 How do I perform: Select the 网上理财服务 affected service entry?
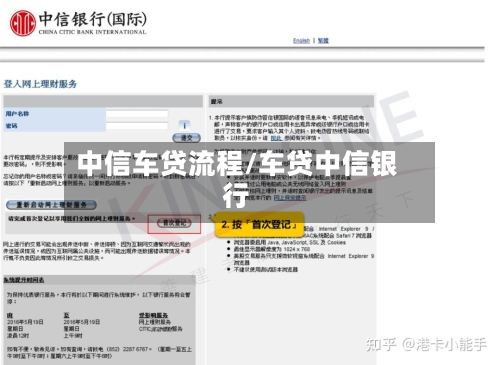155,322
